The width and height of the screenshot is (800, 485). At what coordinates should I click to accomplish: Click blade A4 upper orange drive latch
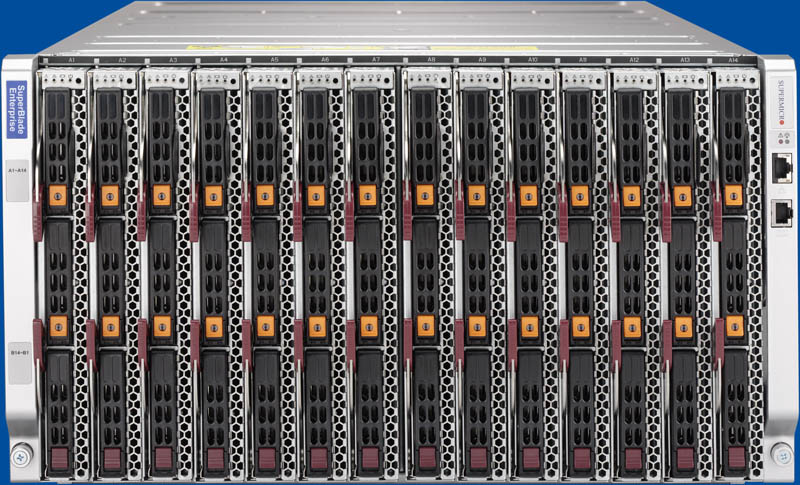[213, 196]
